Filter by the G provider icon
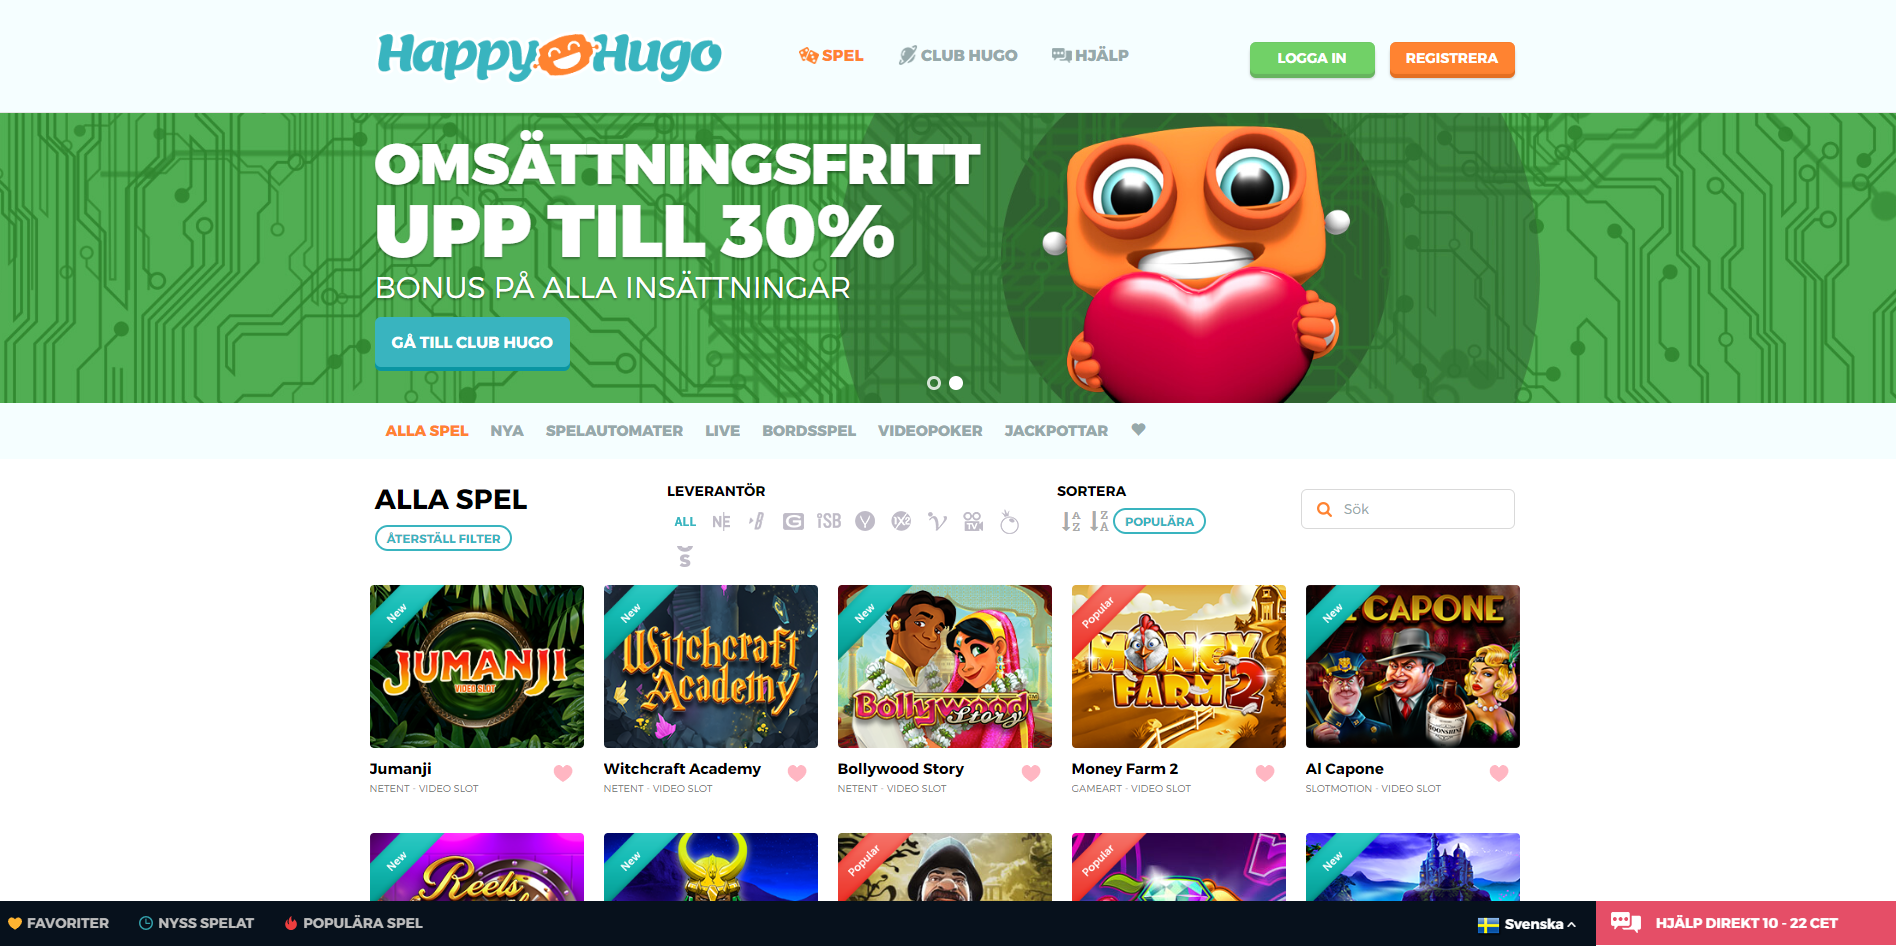 pyautogui.click(x=793, y=521)
